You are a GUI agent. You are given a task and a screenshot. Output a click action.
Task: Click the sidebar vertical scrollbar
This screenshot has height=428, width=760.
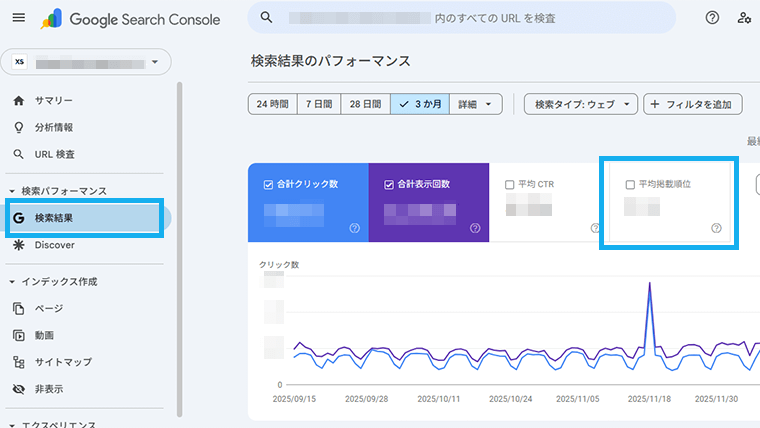point(179,250)
